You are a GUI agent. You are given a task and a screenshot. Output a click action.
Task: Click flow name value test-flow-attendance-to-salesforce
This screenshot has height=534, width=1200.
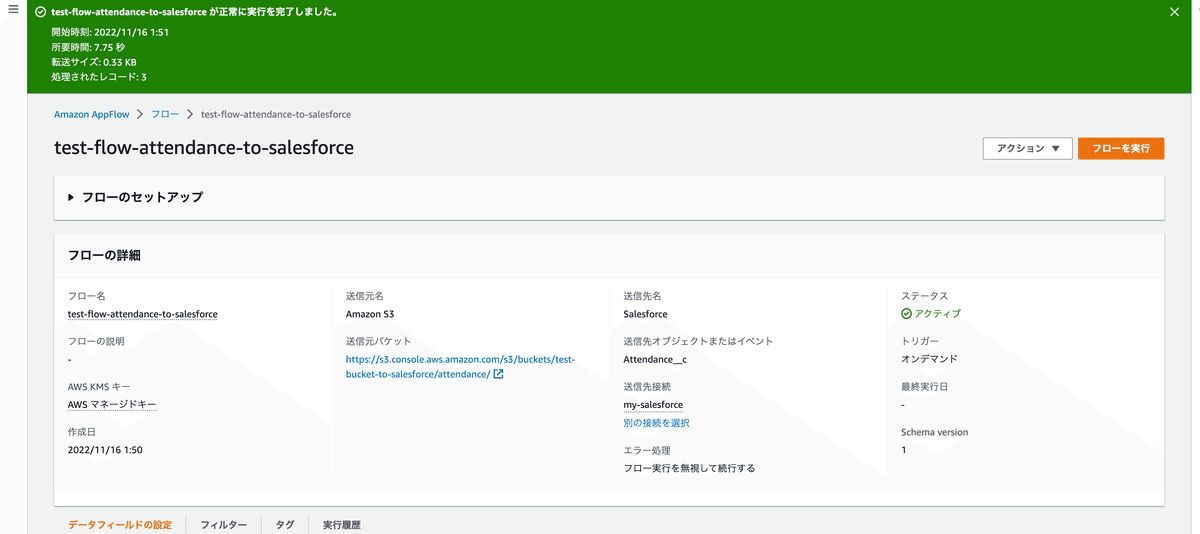point(143,314)
